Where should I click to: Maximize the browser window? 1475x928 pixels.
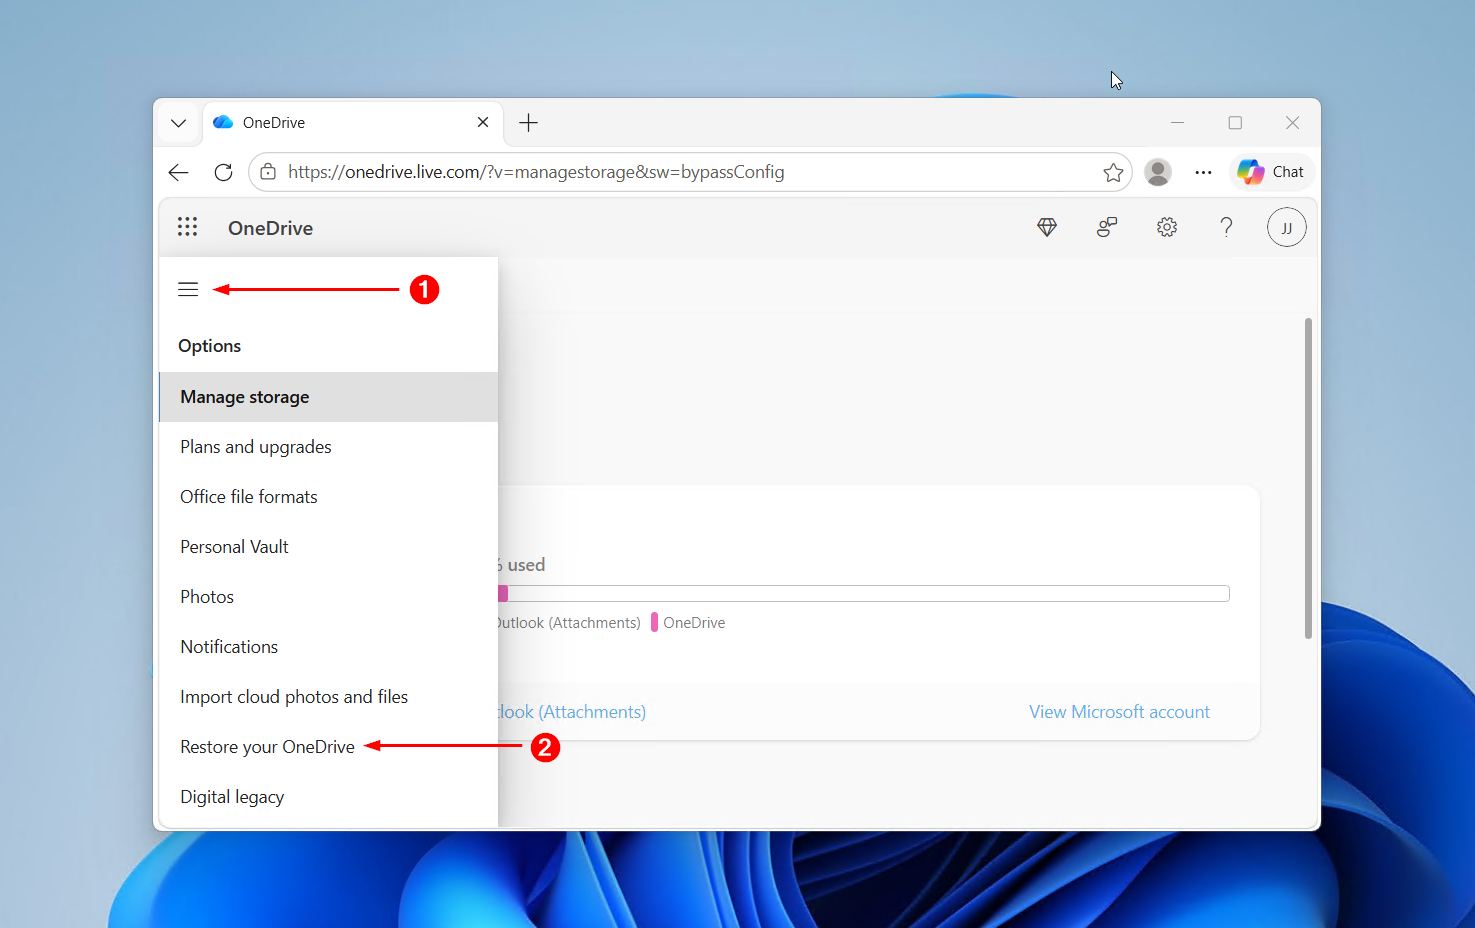pyautogui.click(x=1235, y=123)
